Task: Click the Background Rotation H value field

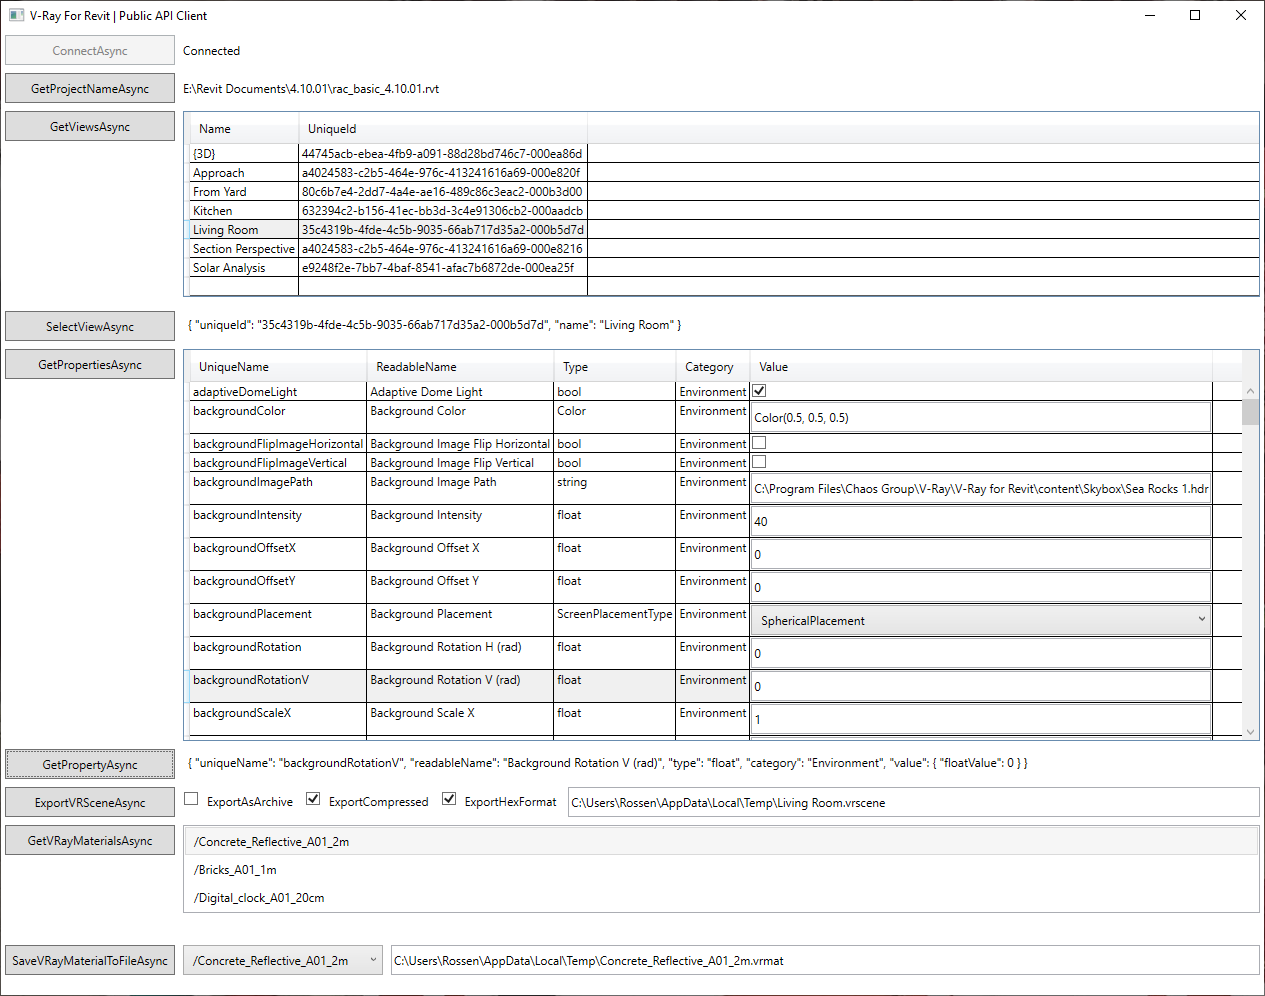Action: pyautogui.click(x=981, y=653)
